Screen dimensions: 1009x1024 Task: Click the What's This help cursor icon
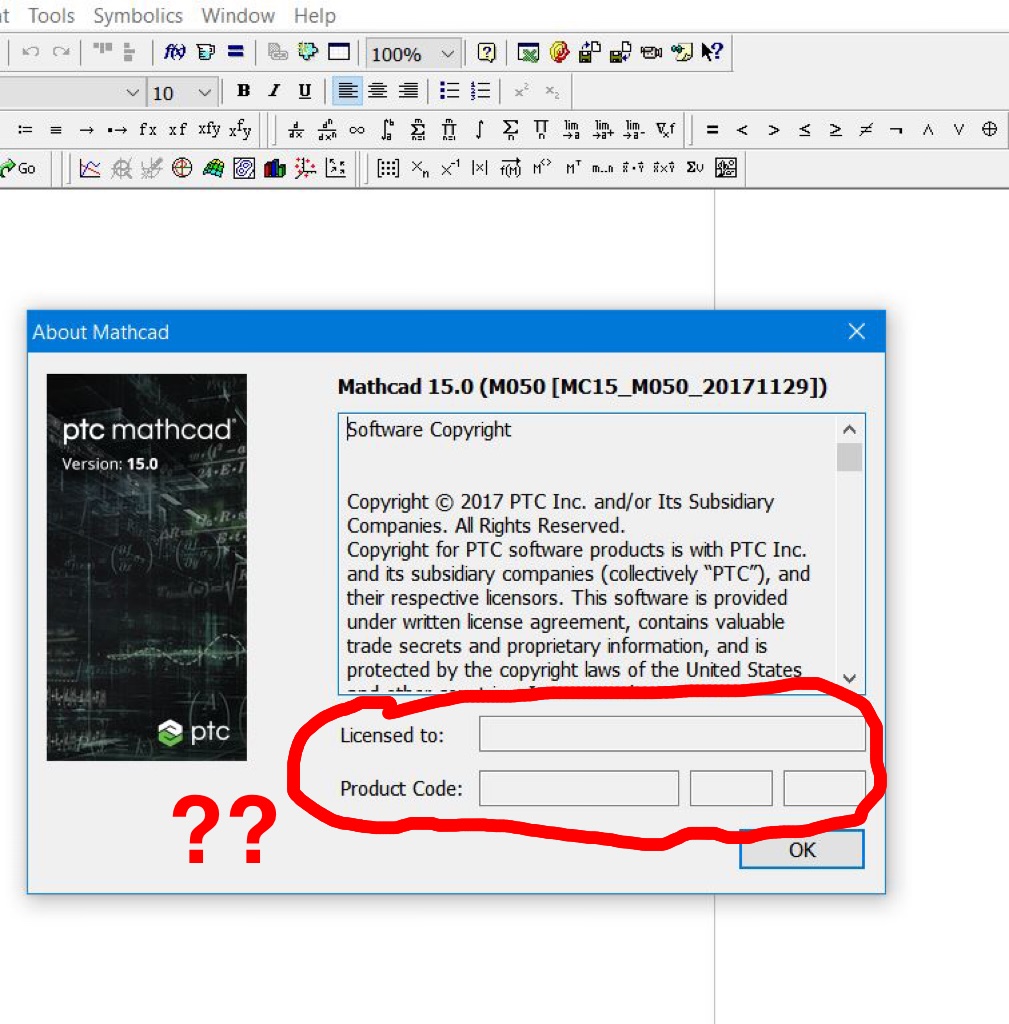click(712, 53)
